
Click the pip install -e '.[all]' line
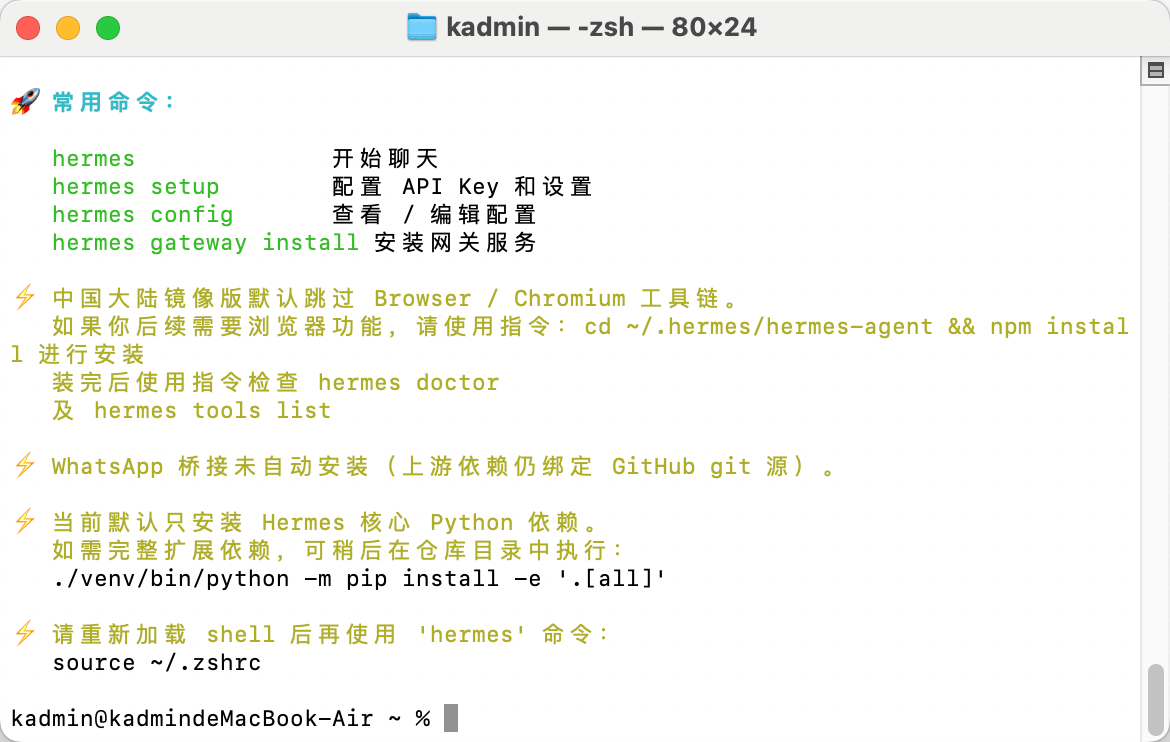[359, 579]
